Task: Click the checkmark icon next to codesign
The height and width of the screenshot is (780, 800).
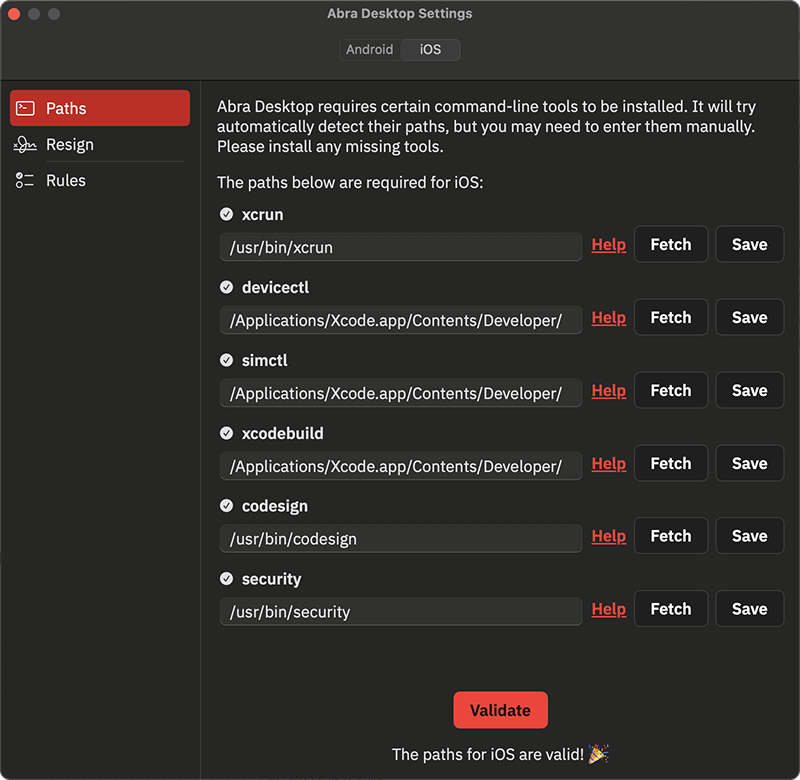Action: pyautogui.click(x=227, y=506)
